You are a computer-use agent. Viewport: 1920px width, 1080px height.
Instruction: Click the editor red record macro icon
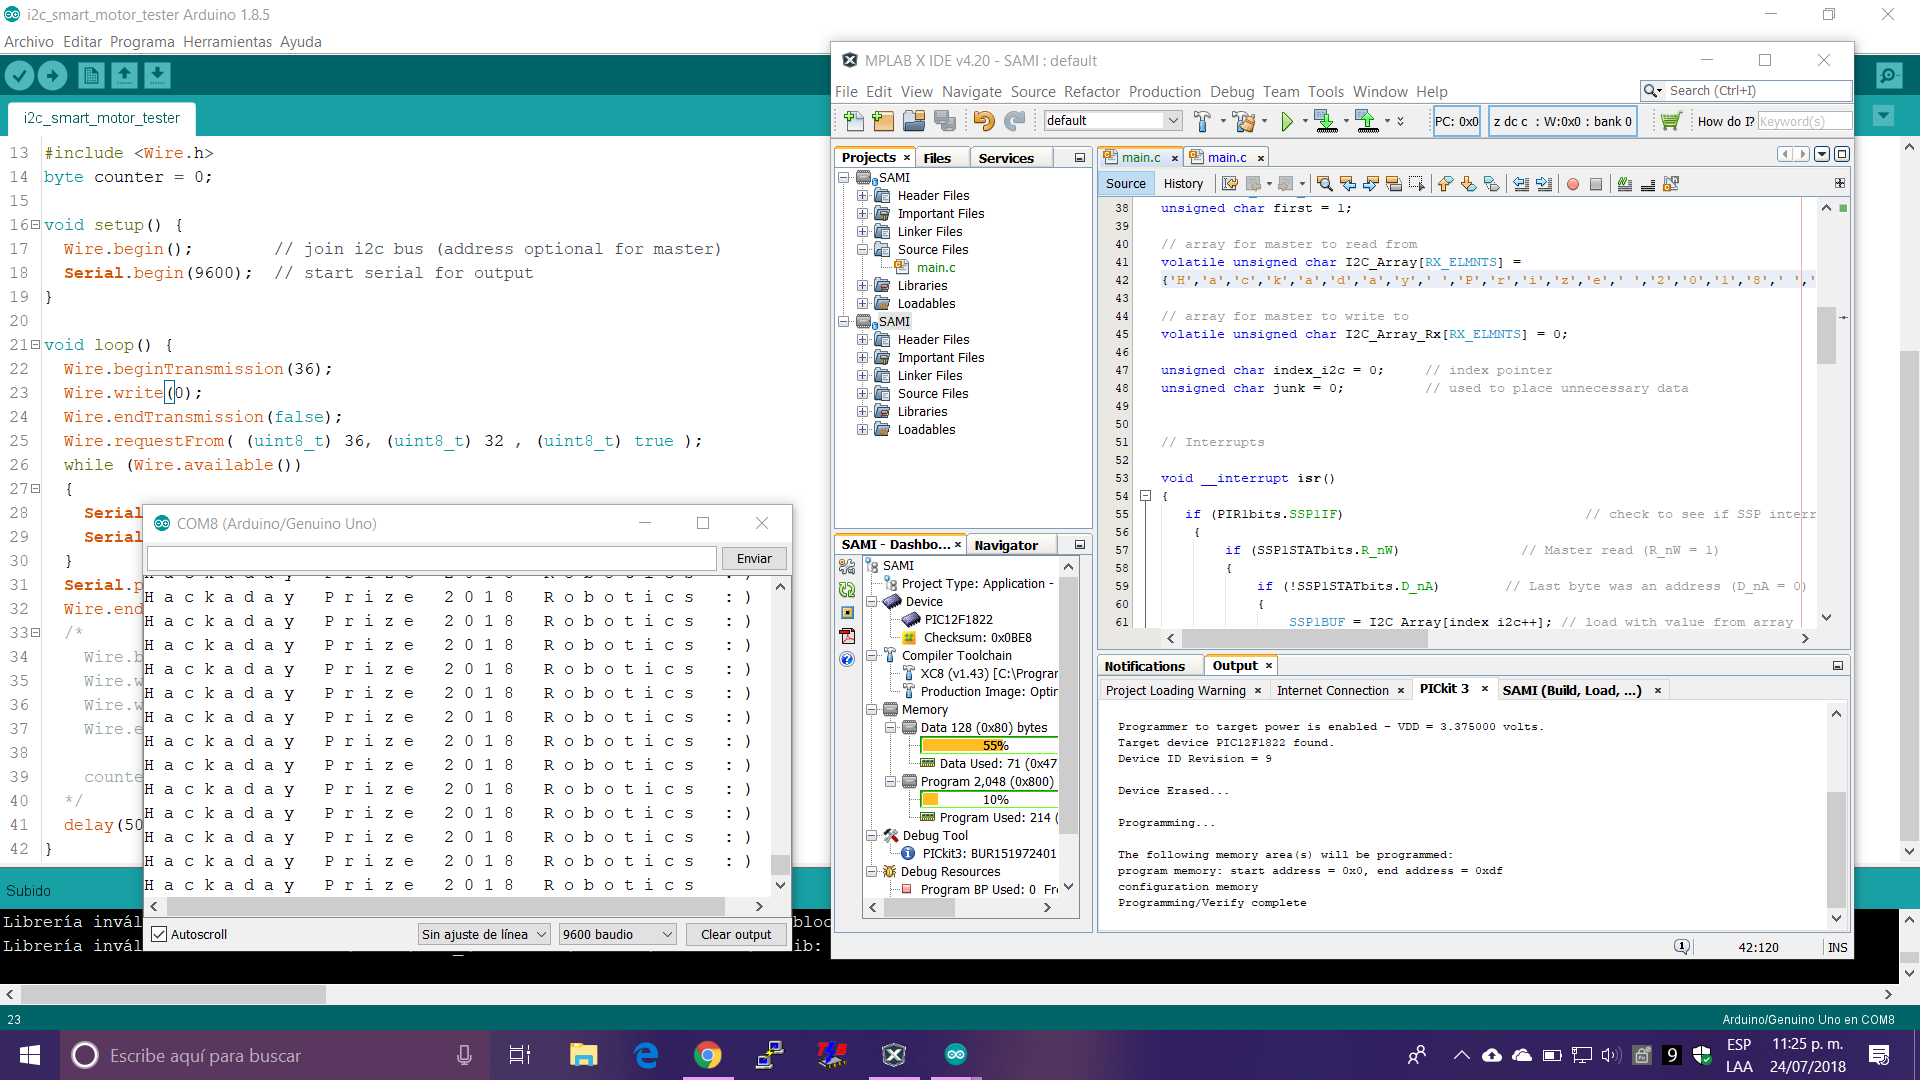[1572, 184]
